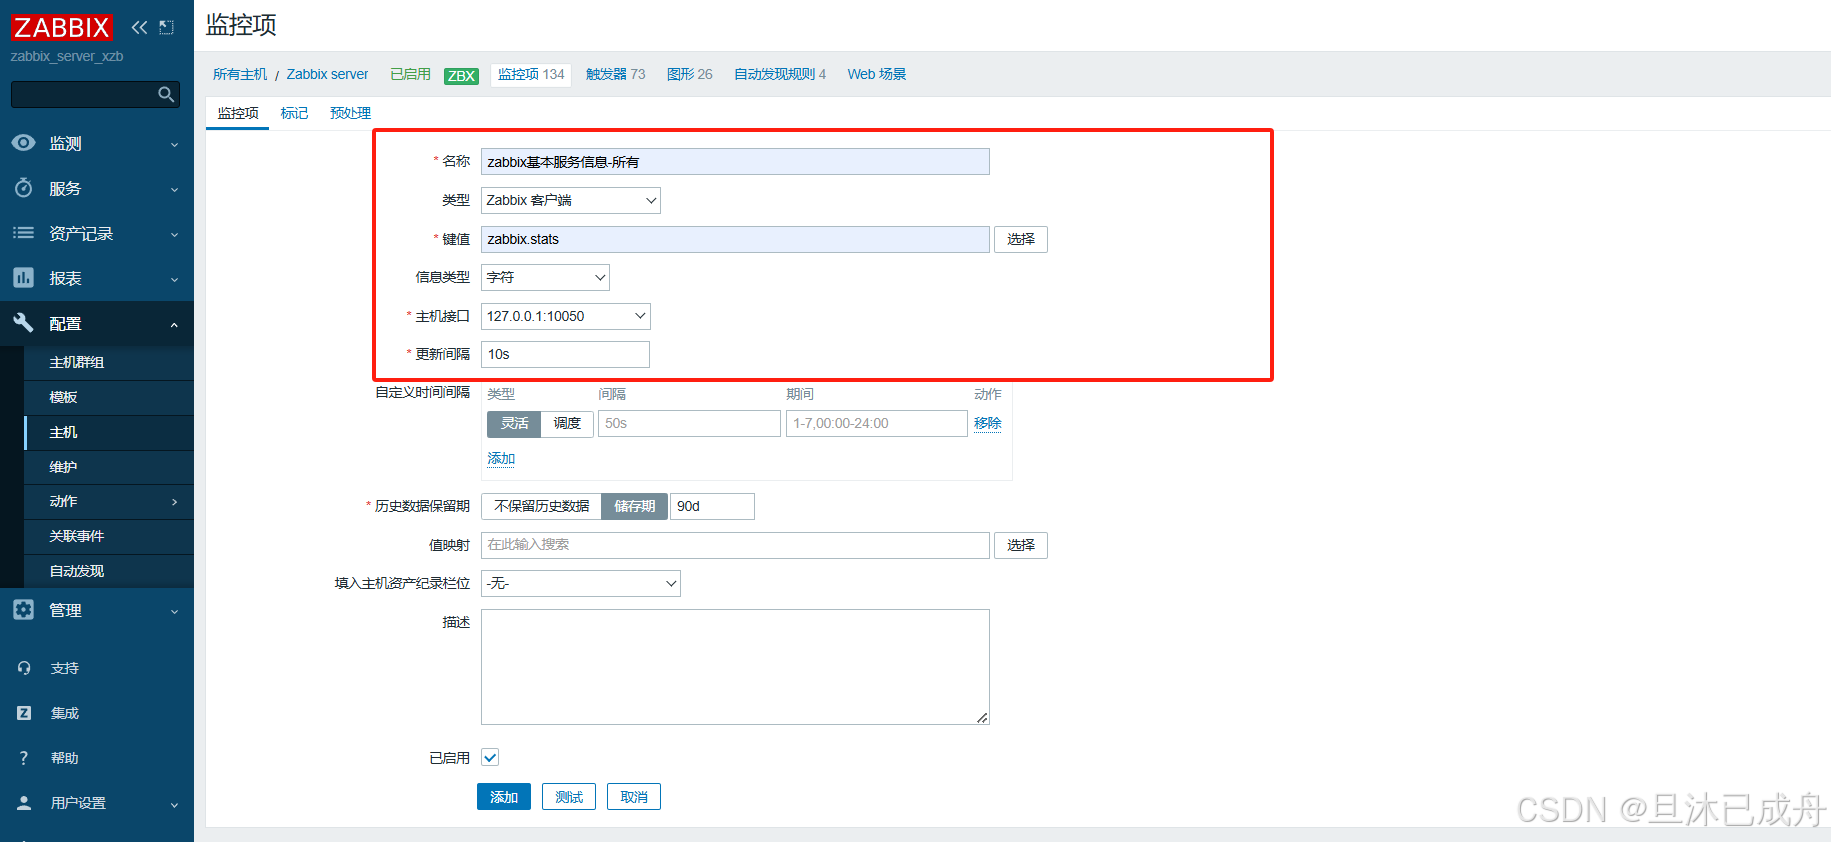Click the 取消 button

pos(634,797)
